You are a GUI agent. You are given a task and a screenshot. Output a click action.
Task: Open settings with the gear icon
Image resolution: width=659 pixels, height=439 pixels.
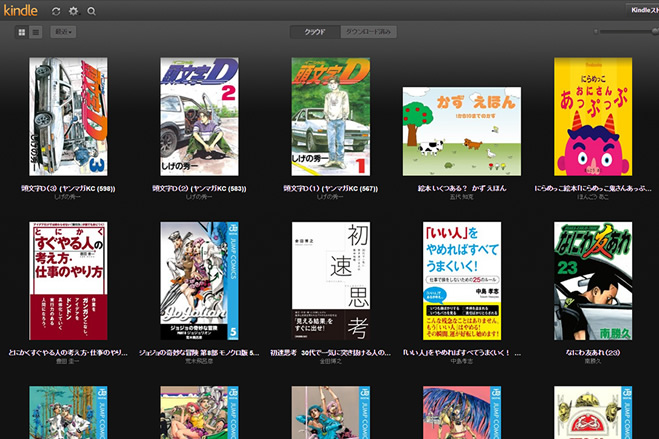pyautogui.click(x=74, y=11)
